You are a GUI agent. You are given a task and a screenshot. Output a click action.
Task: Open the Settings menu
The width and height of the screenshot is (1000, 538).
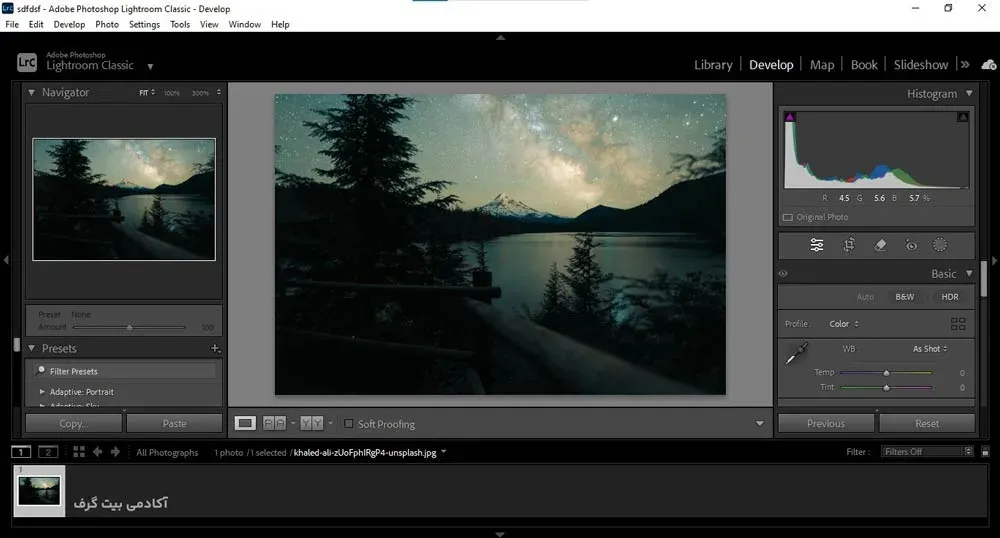pos(144,24)
